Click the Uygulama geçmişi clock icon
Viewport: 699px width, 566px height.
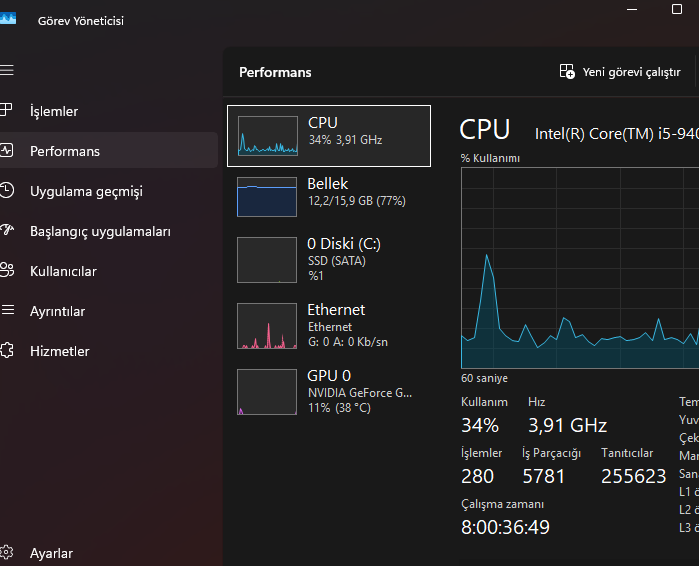click(7, 190)
